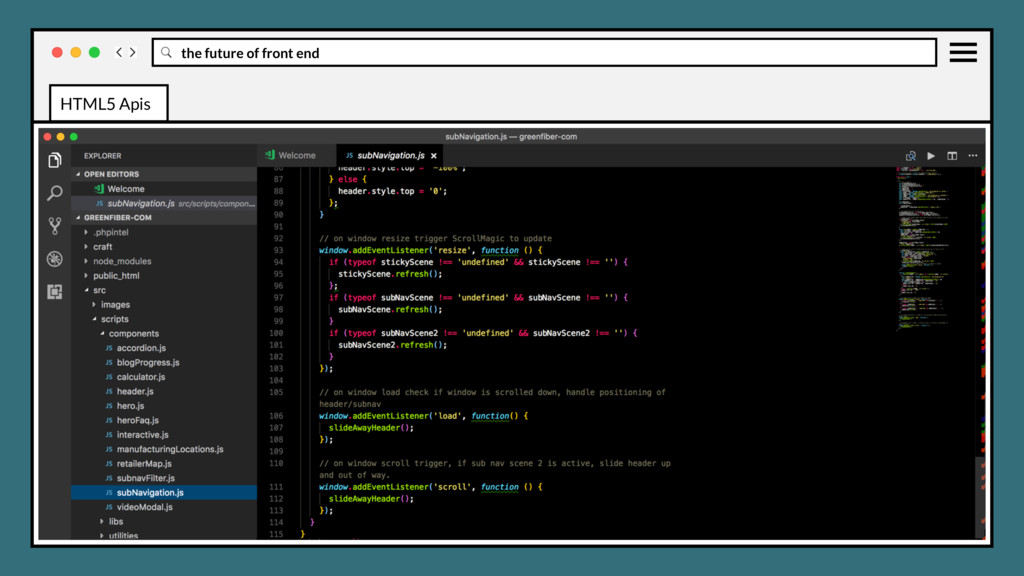The image size is (1024, 576).
Task: Click the browser search input field
Action: (544, 52)
